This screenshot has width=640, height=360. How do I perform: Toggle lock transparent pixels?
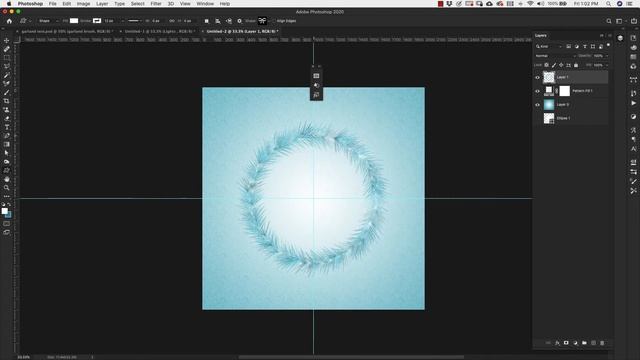point(547,65)
